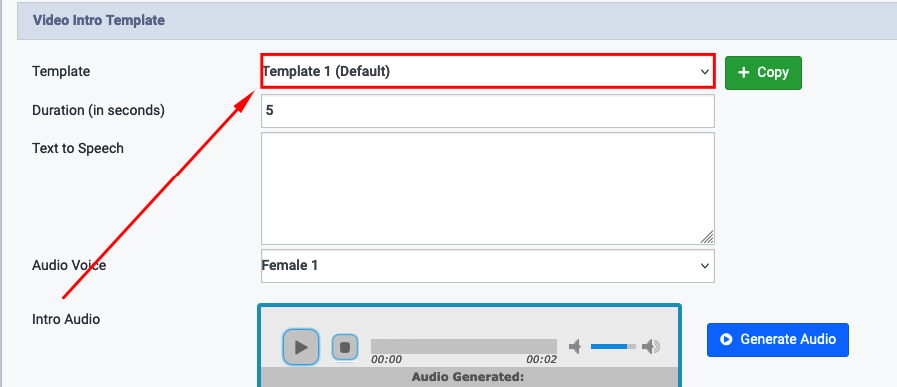Grab the textarea resize handle
897x387 pixels.
point(707,237)
